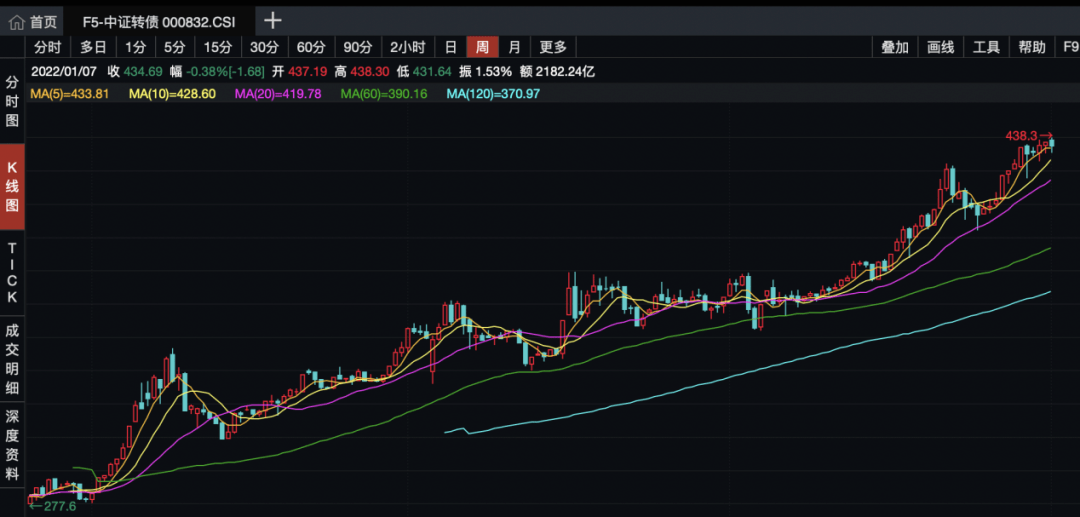Open the 画线 drawing tools
This screenshot has height=517, width=1080.
coord(940,48)
